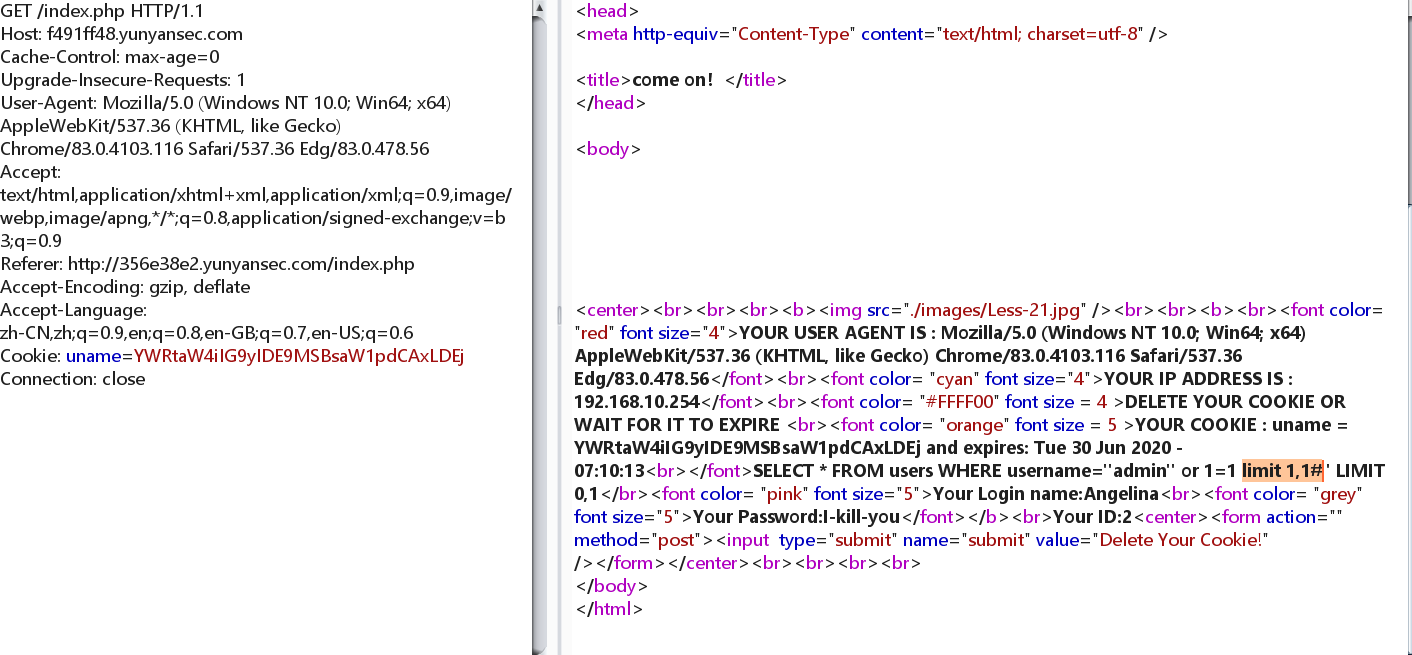This screenshot has width=1412, height=655.
Task: Click the closing </html> tag
Action: (x=609, y=609)
